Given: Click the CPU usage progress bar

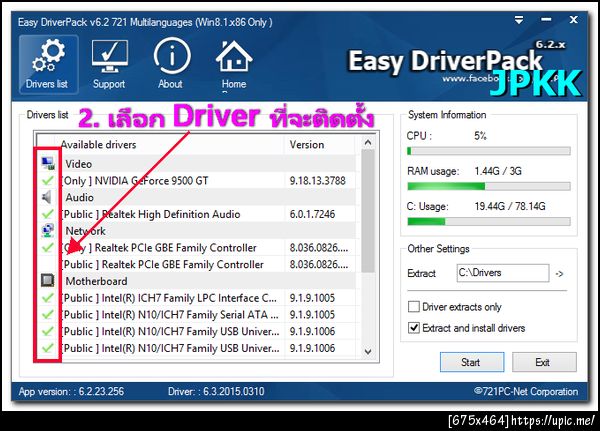Looking at the screenshot, I should [489, 151].
